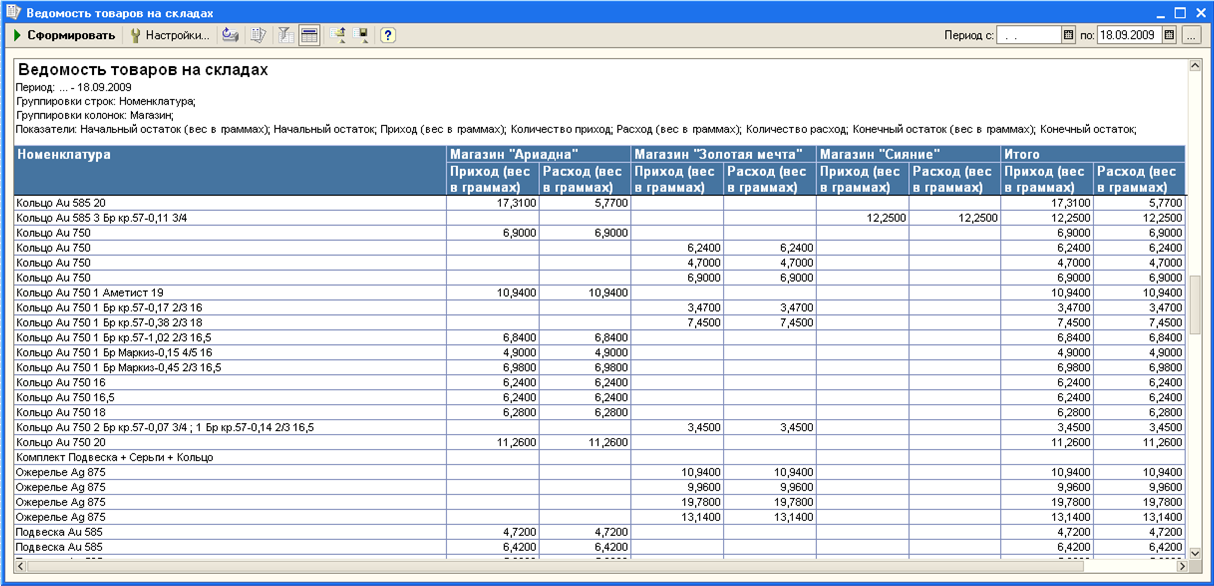Open calendar picker for по date
The height and width of the screenshot is (586, 1214).
click(x=1169, y=35)
